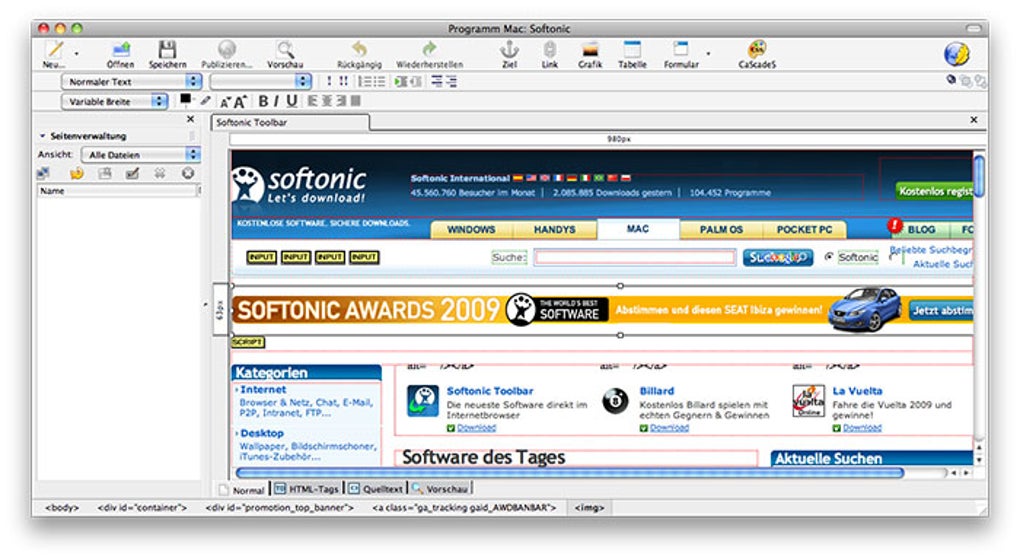The height and width of the screenshot is (560, 1020).
Task: Select div promotion_top_banner in status bar
Action: tap(280, 507)
